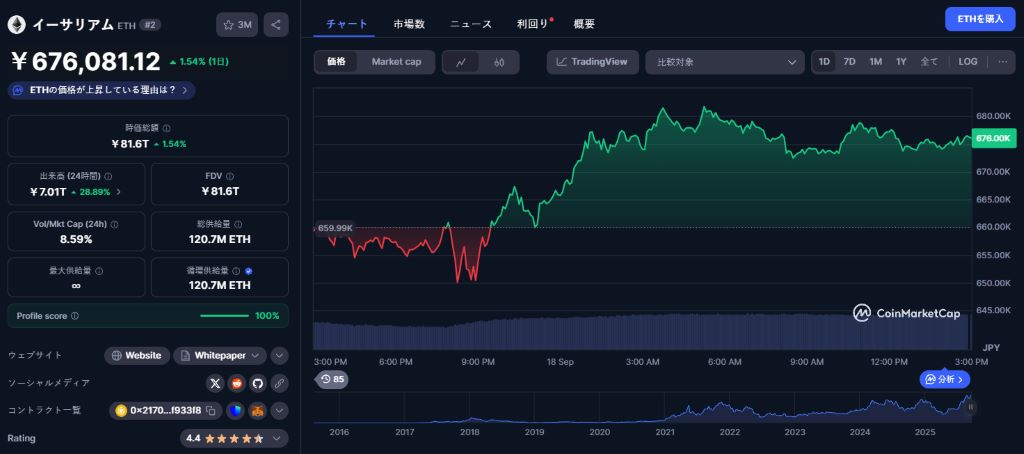Click the info icon beside 循環供給量
The height and width of the screenshot is (454, 1024).
tap(236, 270)
